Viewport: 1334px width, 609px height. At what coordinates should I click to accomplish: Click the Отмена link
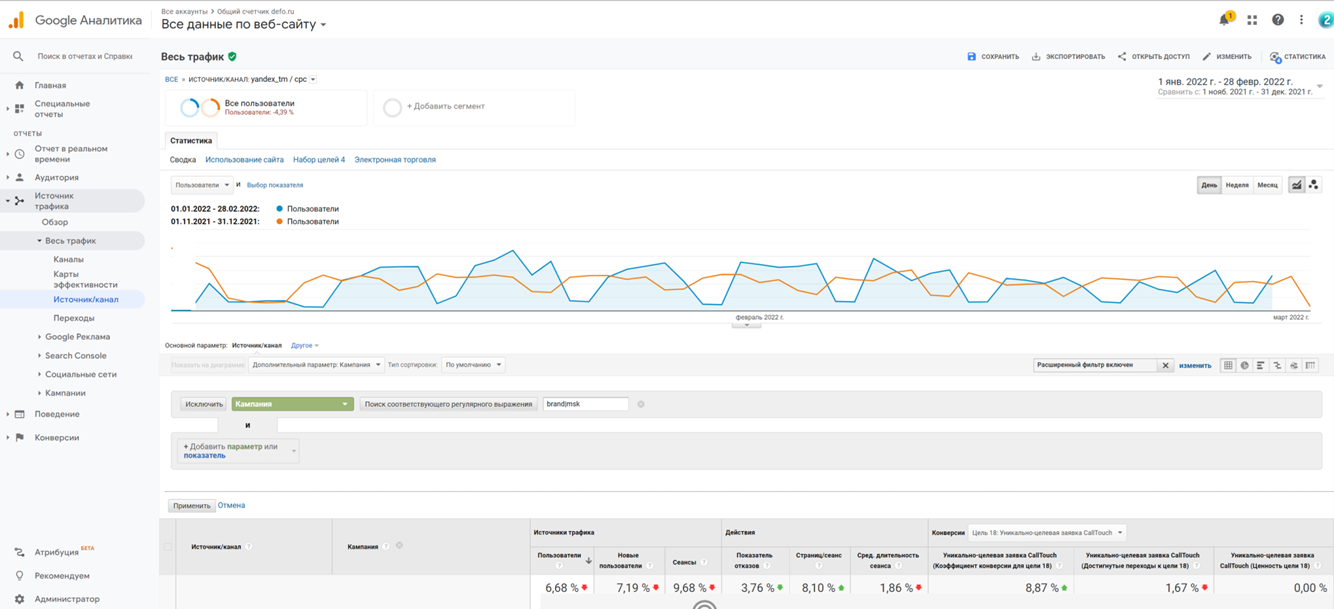pos(231,506)
